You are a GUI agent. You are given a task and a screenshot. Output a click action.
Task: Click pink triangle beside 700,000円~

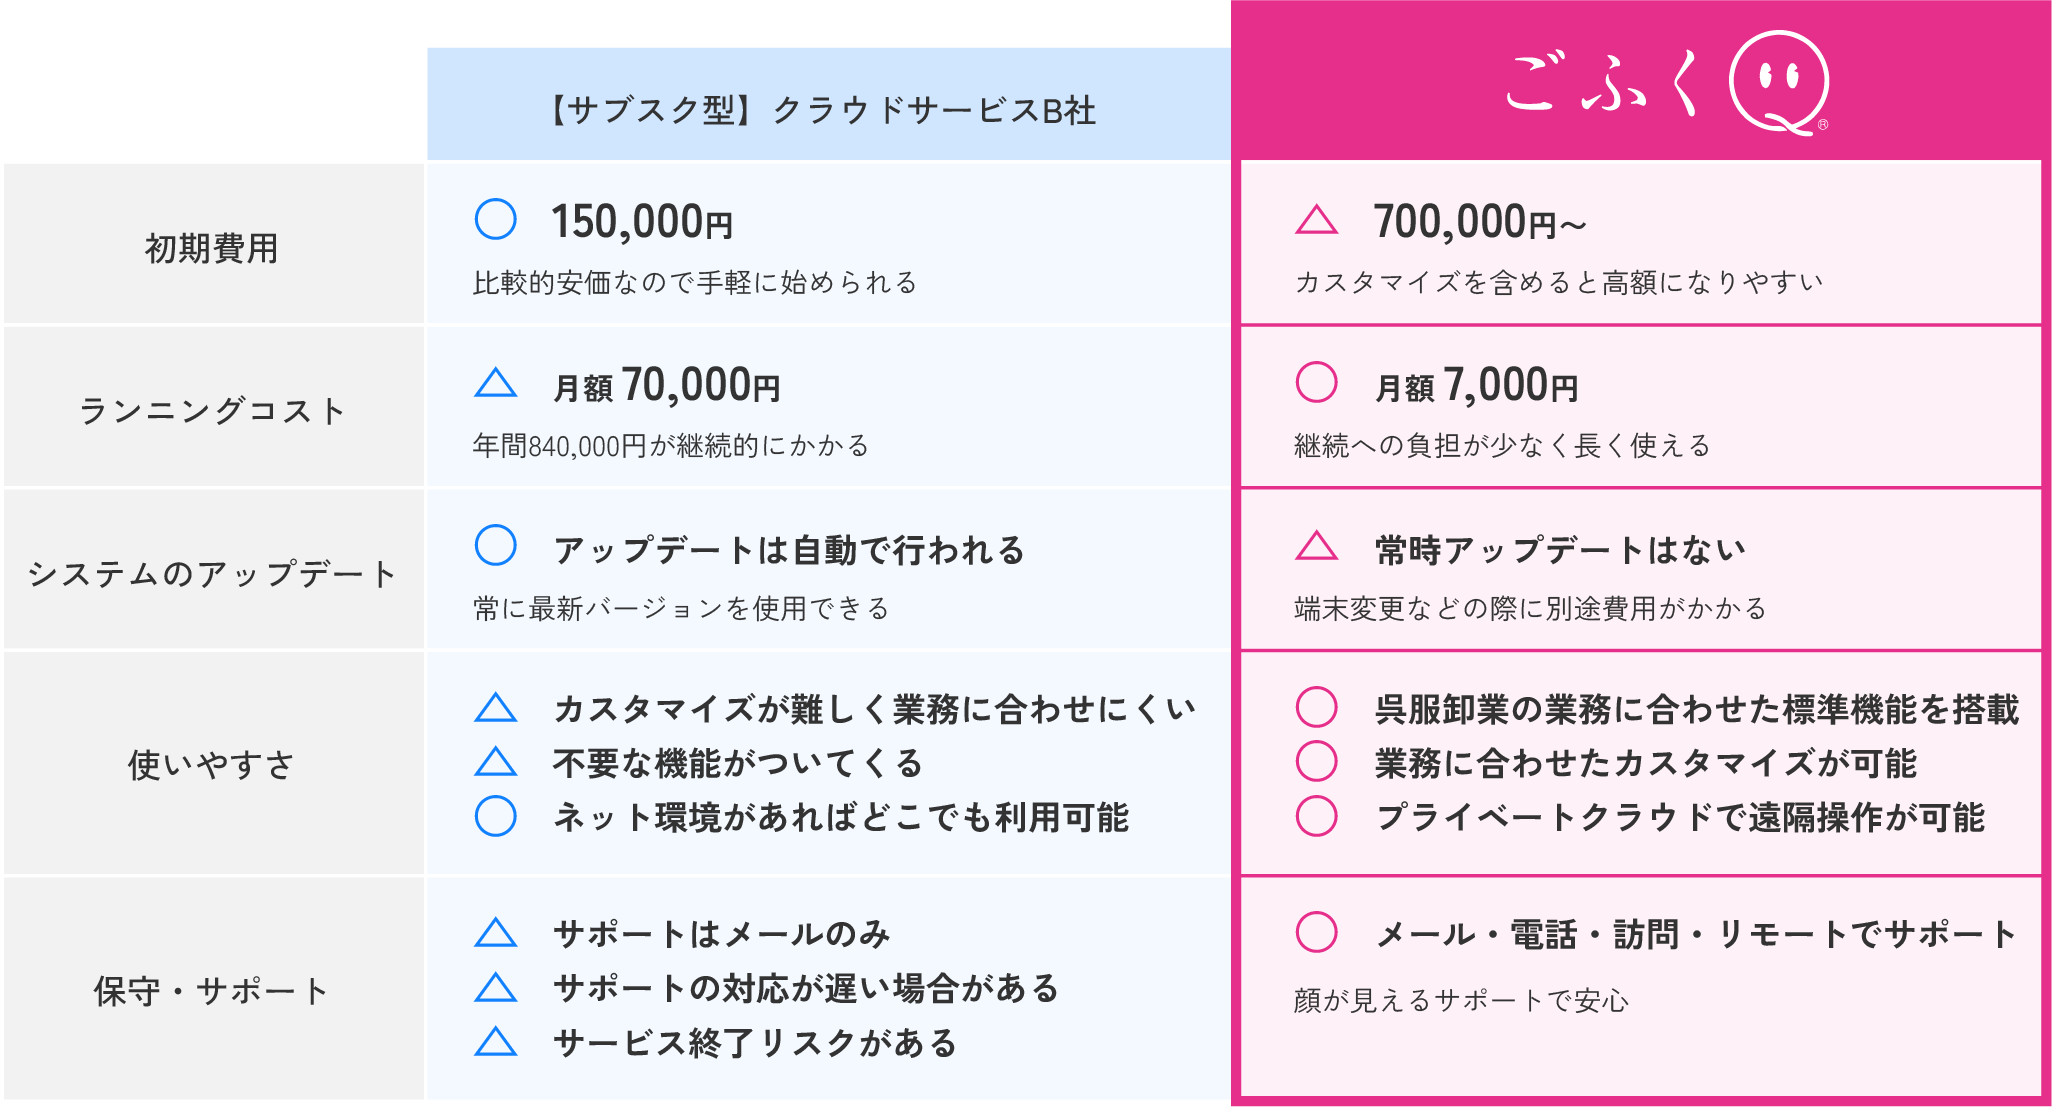pyautogui.click(x=1316, y=220)
